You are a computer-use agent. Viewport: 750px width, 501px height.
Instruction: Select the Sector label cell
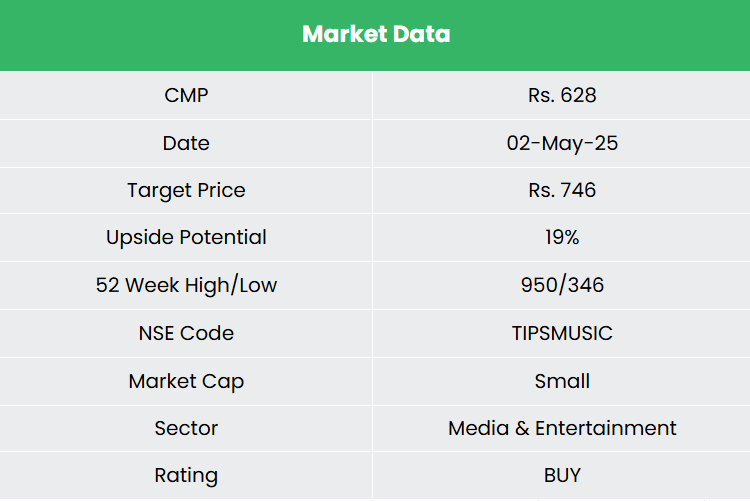click(186, 428)
